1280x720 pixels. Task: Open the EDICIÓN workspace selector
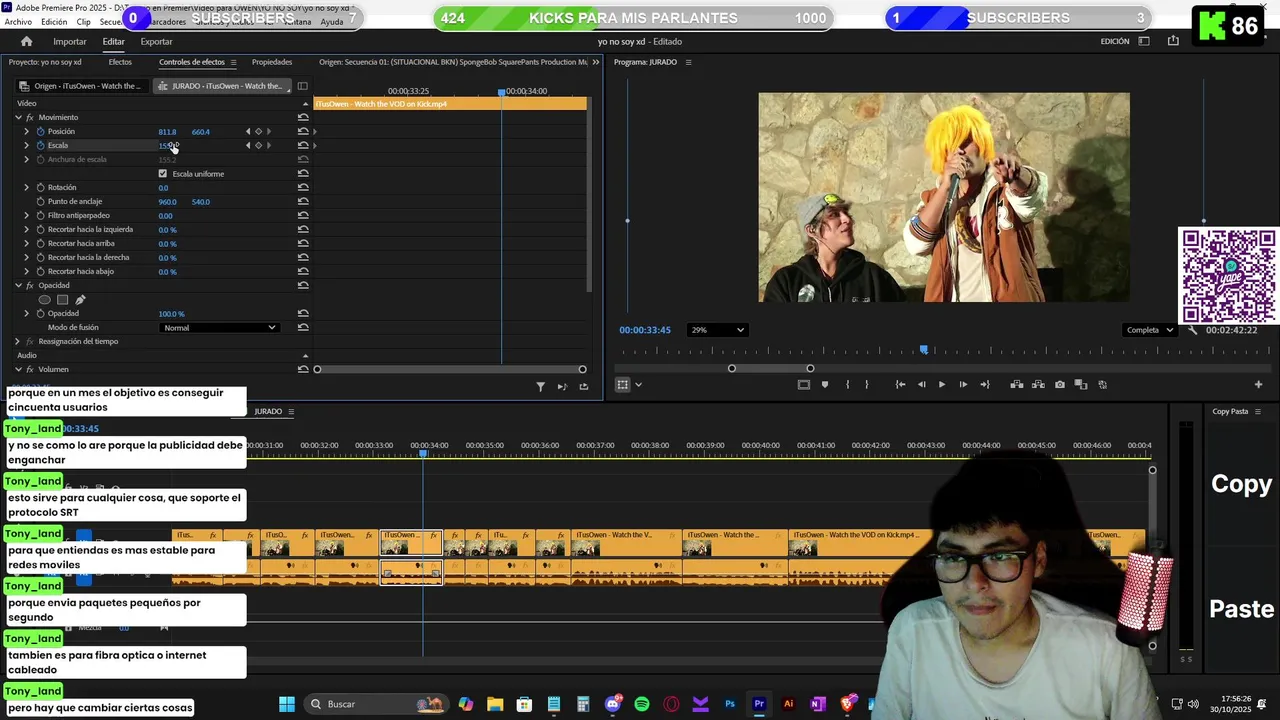point(1115,41)
